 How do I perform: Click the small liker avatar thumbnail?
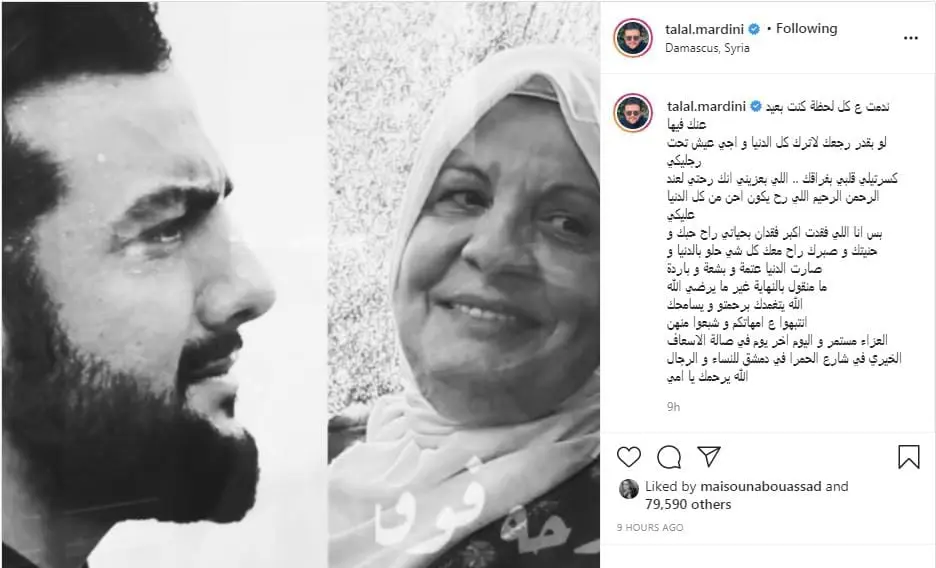[x=629, y=489]
